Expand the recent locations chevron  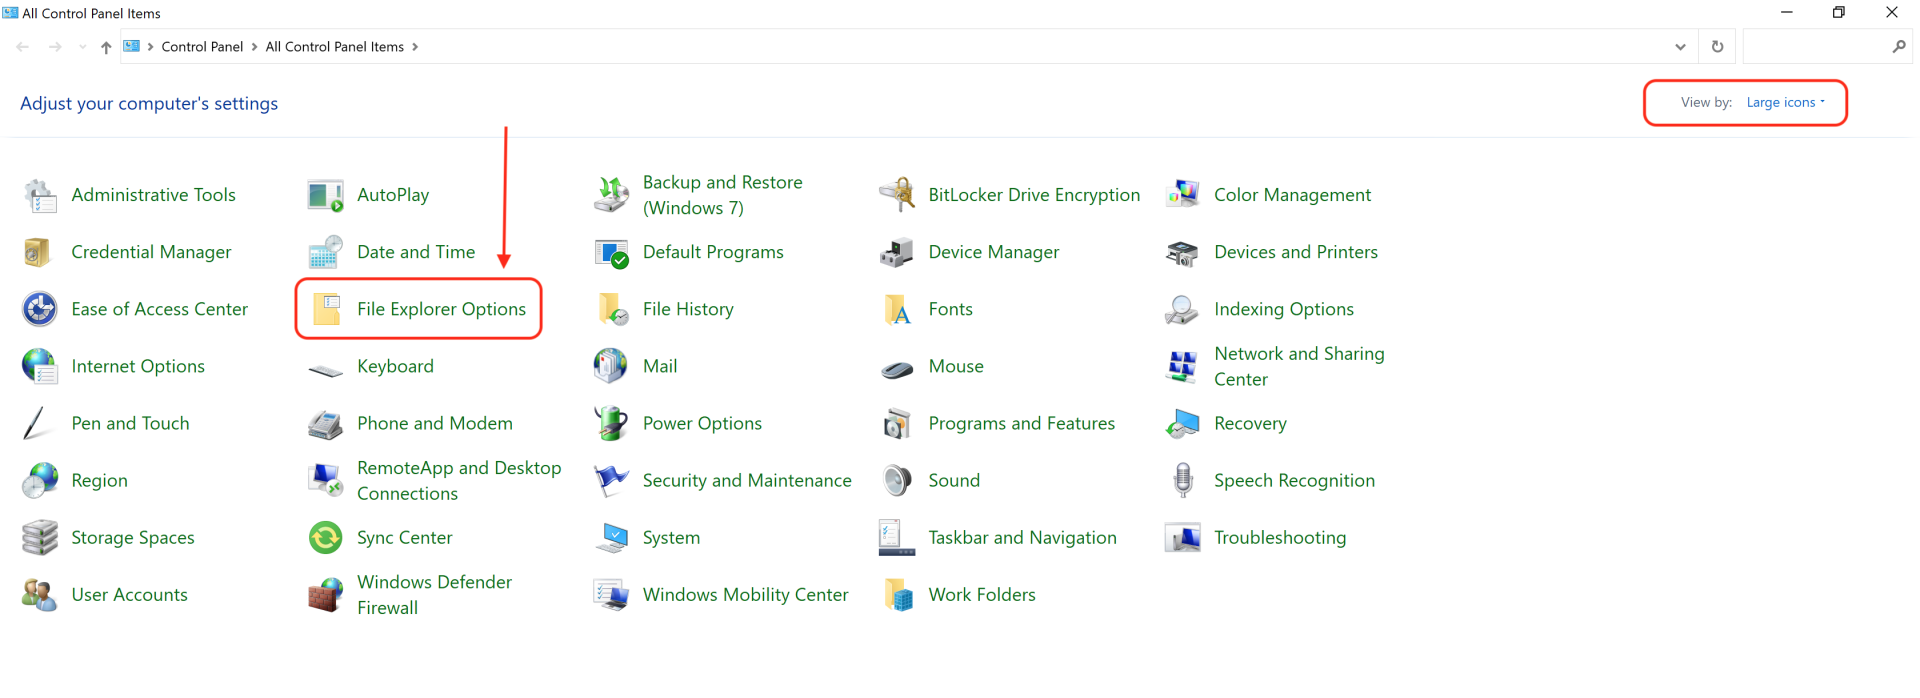[x=82, y=47]
